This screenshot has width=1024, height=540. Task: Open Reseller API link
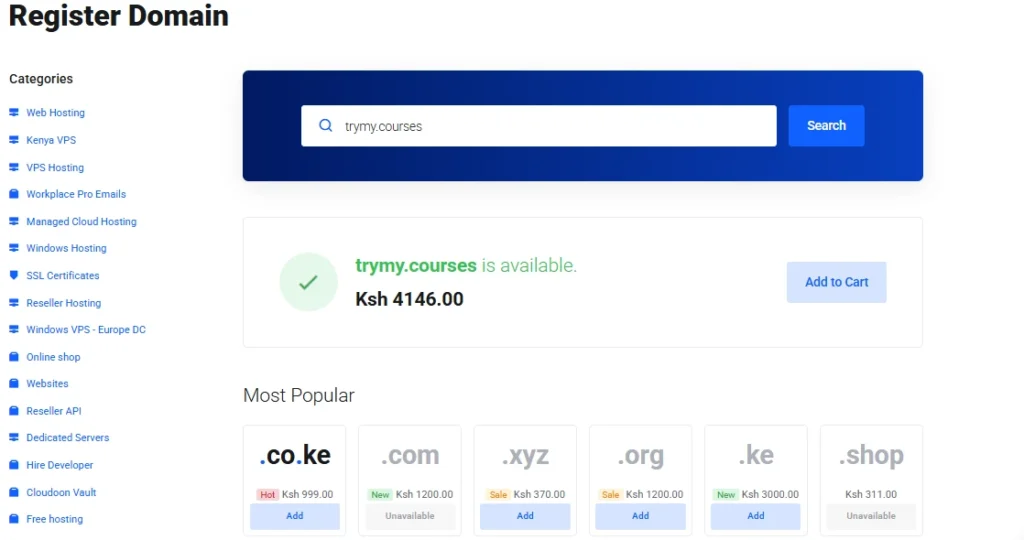point(54,411)
